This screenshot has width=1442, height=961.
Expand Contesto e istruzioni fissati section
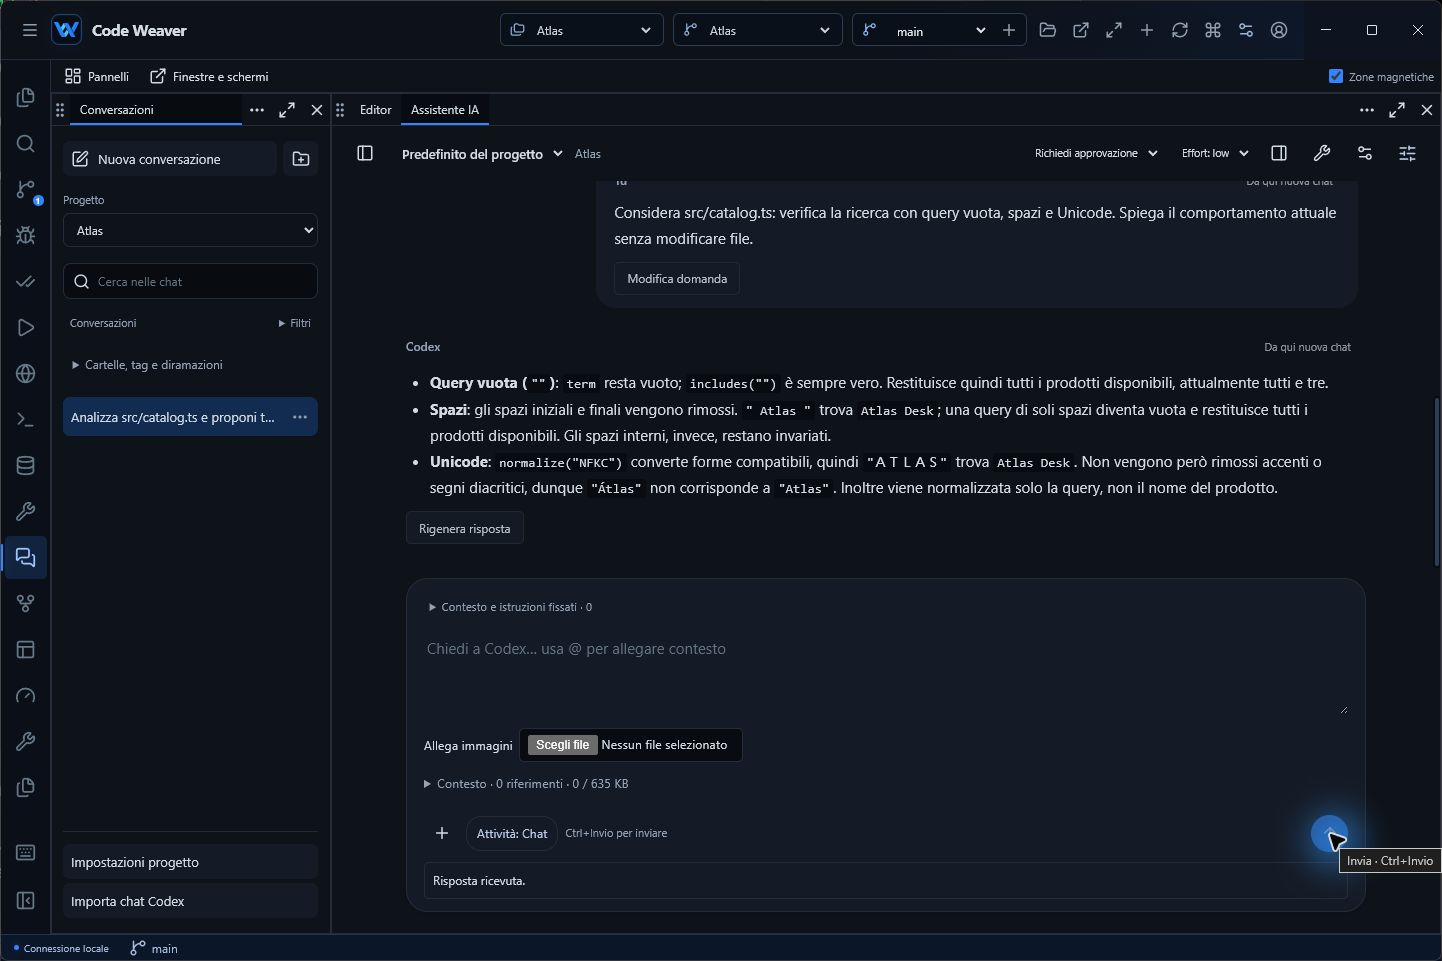tap(510, 607)
